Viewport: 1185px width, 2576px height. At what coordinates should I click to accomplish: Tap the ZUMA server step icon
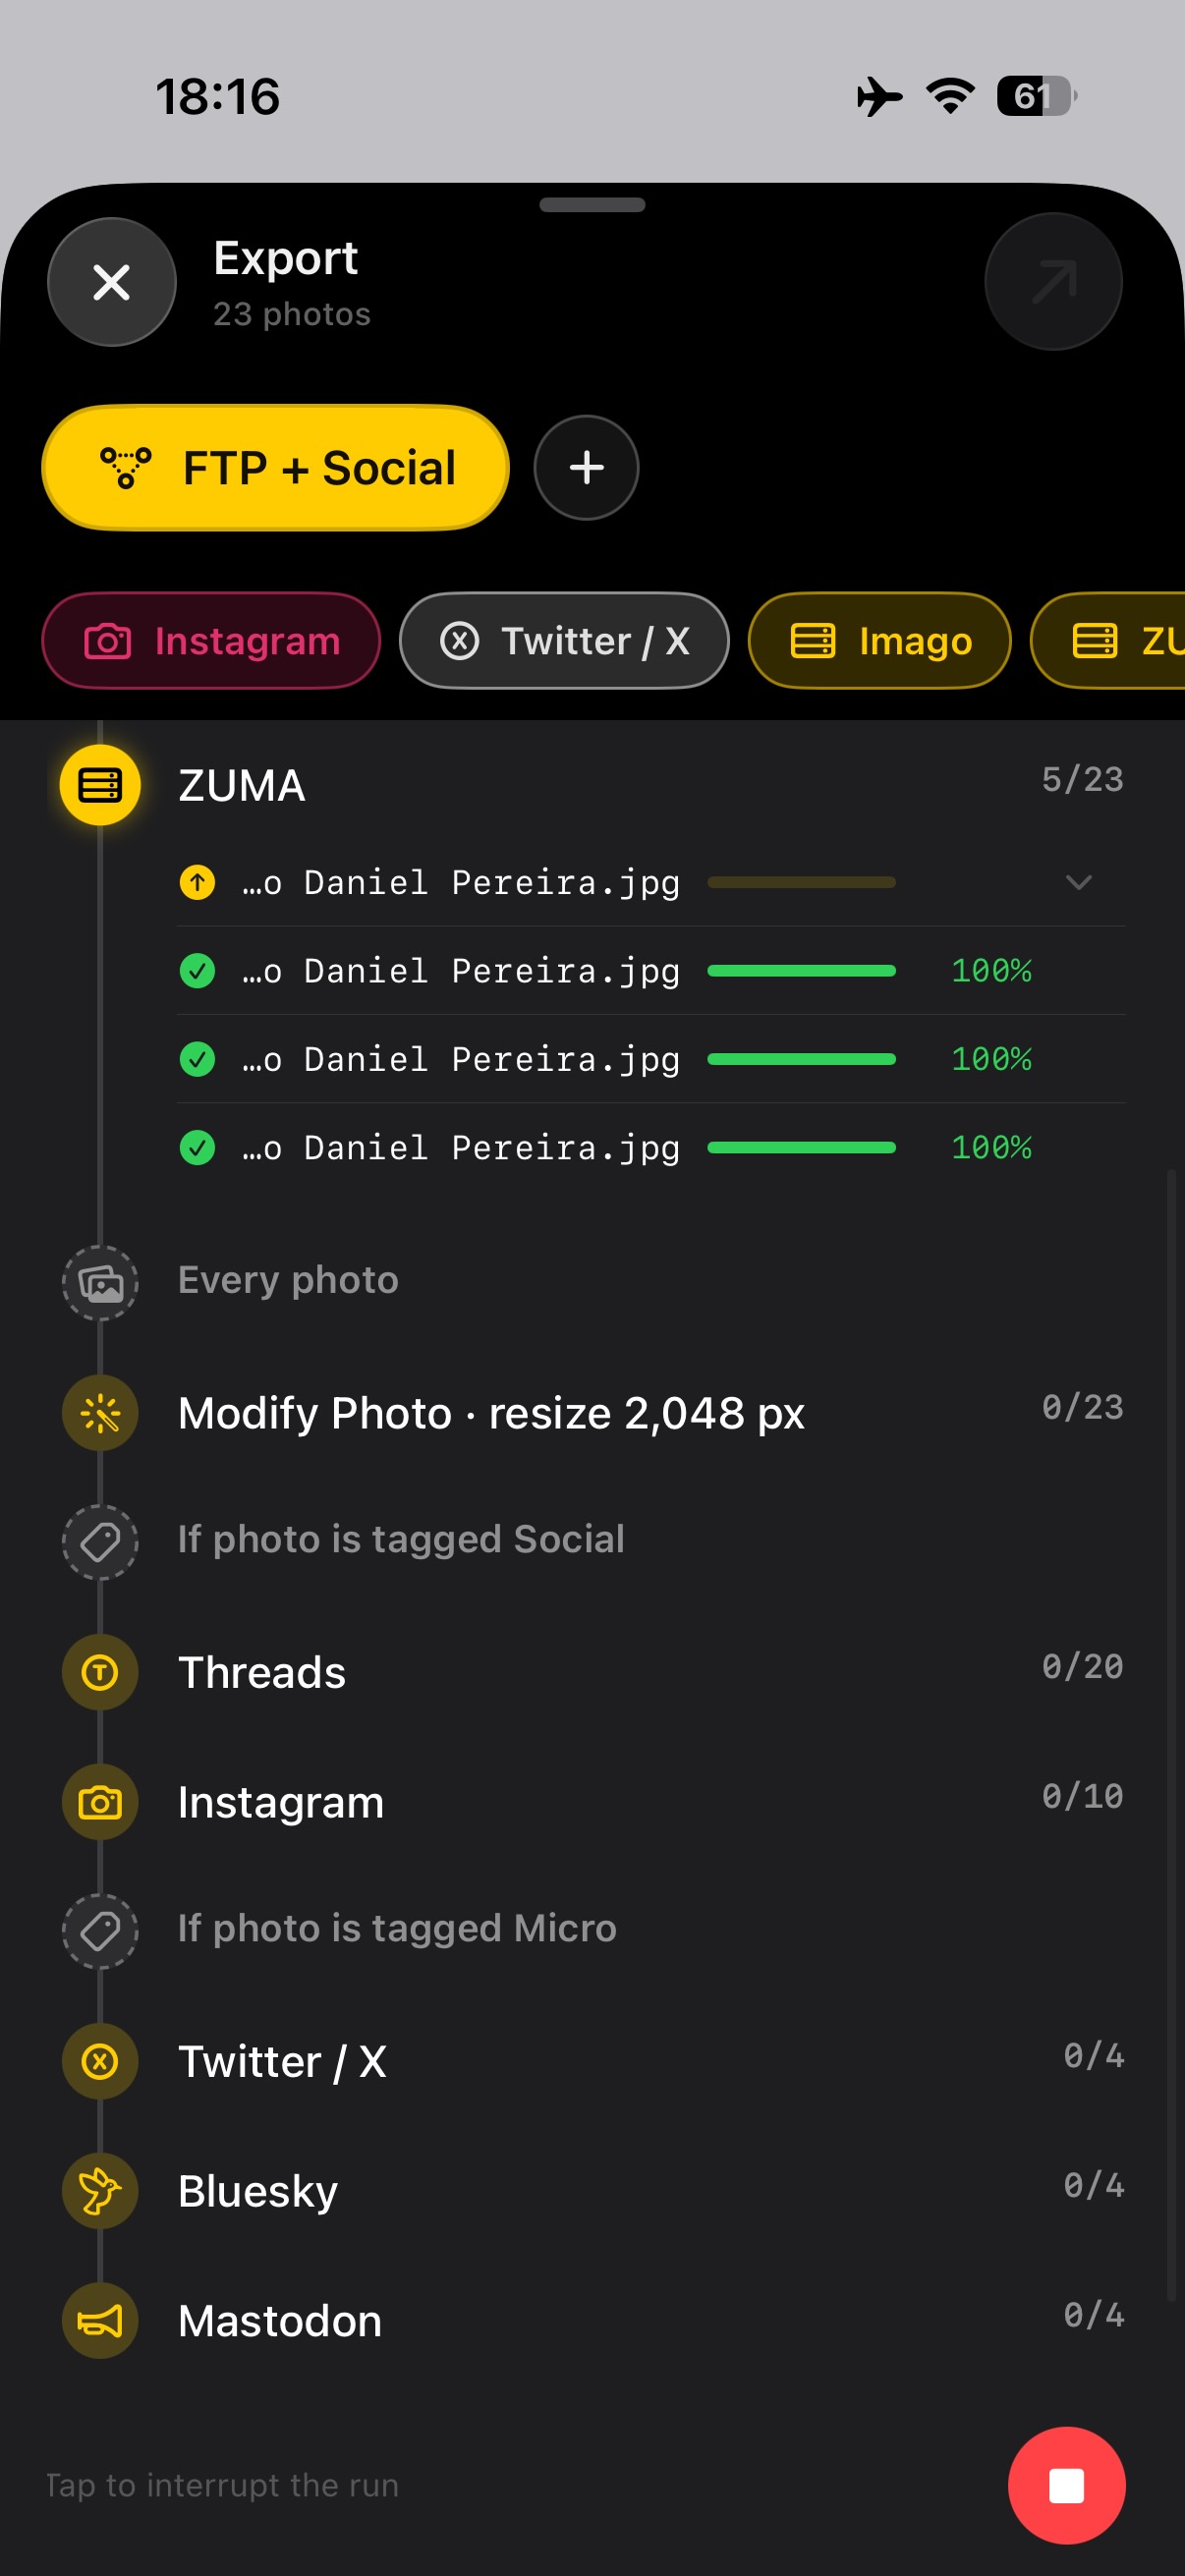(x=100, y=785)
